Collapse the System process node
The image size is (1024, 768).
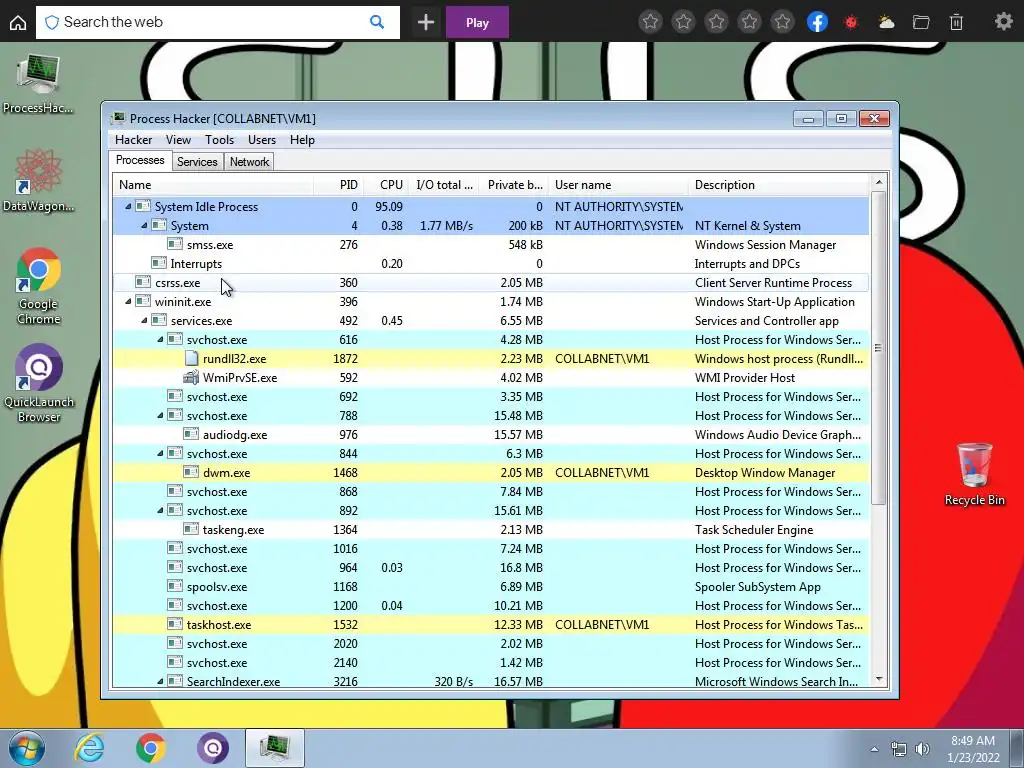click(x=144, y=225)
